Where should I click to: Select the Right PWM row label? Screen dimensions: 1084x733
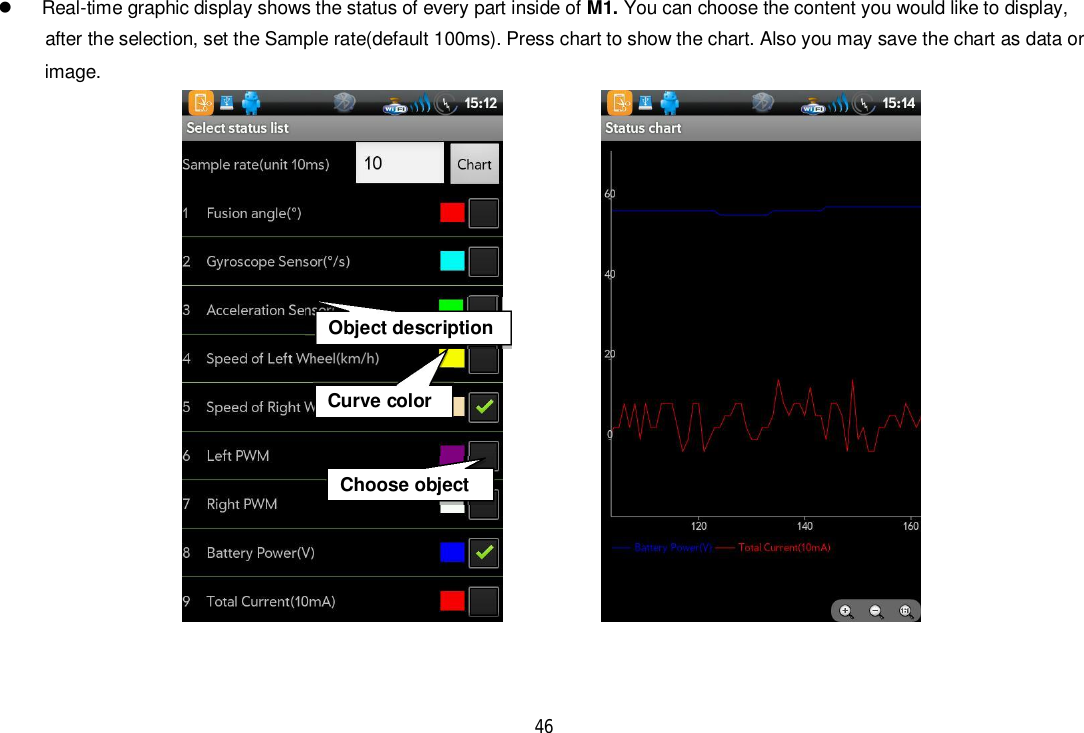tap(242, 504)
